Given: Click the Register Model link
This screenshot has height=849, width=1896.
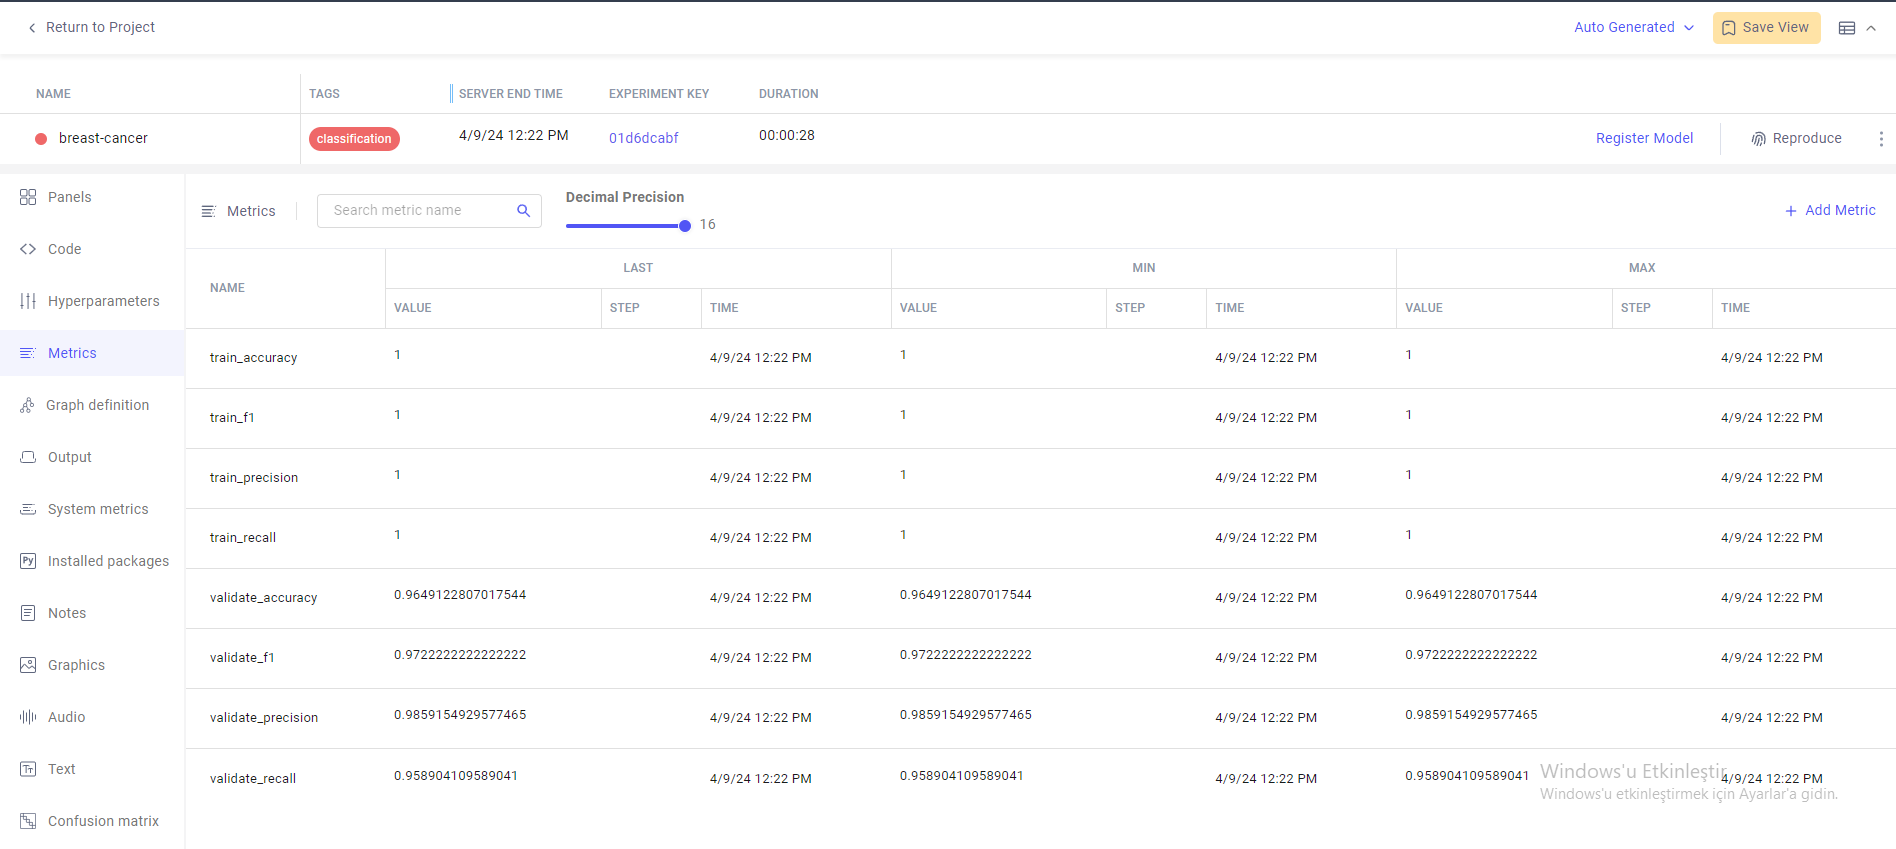Looking at the screenshot, I should [1644, 139].
